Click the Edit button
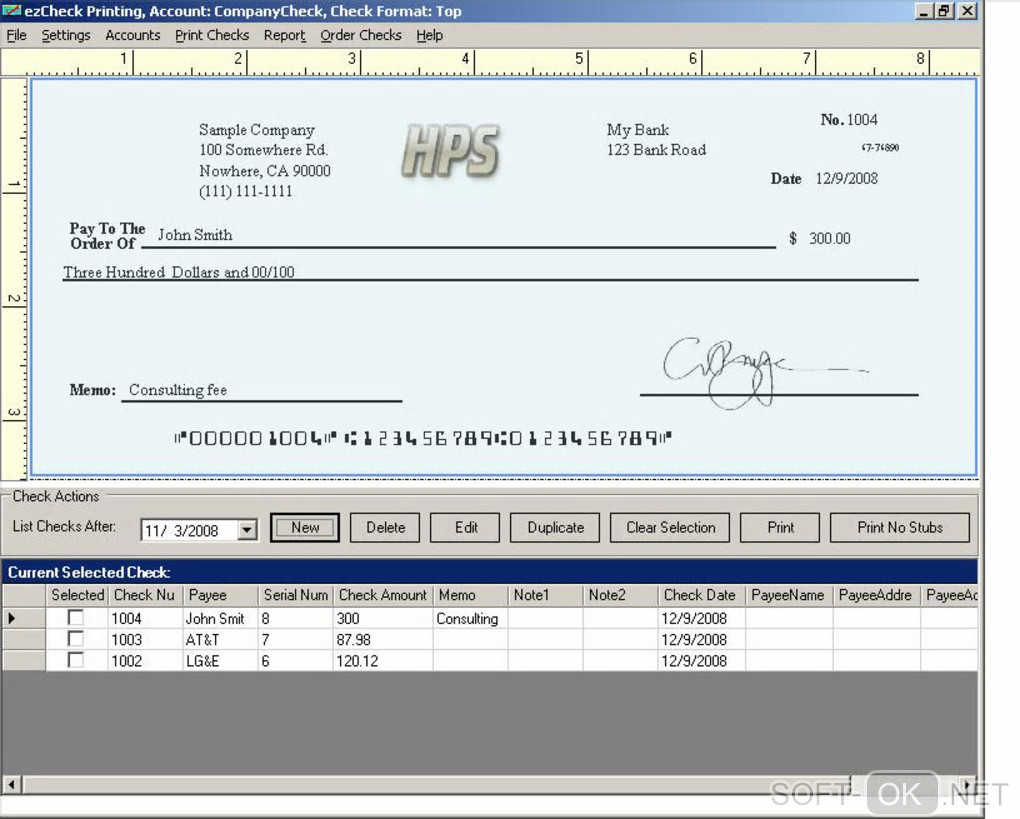Viewport: 1020px width, 819px height. (x=465, y=528)
